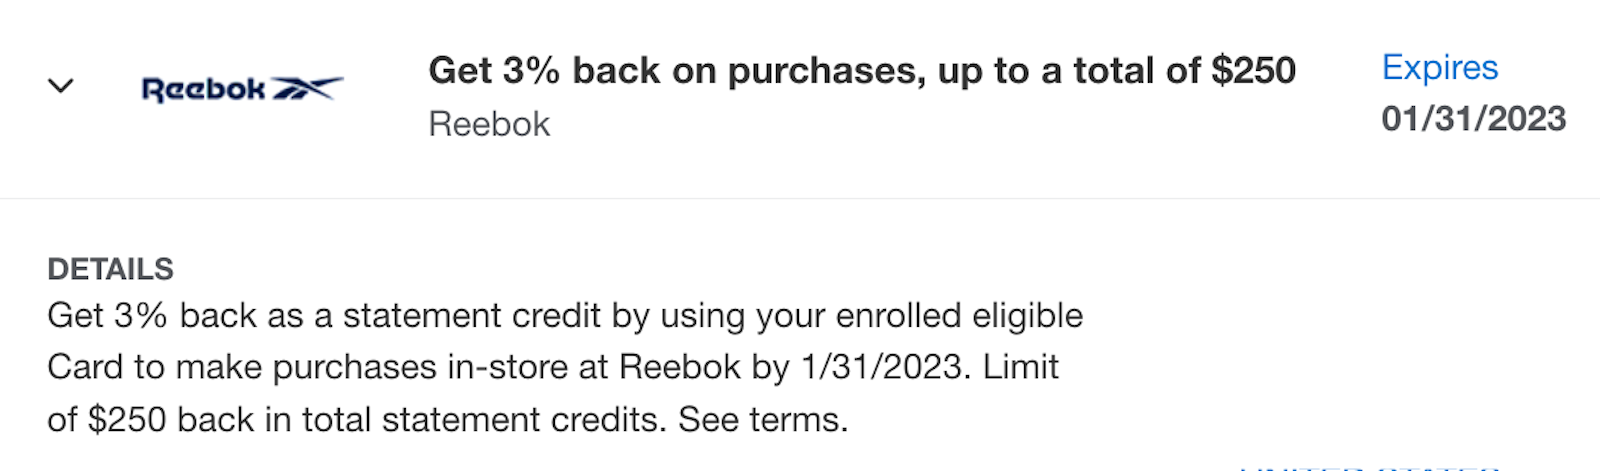This screenshot has height=471, width=1600.
Task: Click the DETAILS section heading
Action: click(110, 269)
